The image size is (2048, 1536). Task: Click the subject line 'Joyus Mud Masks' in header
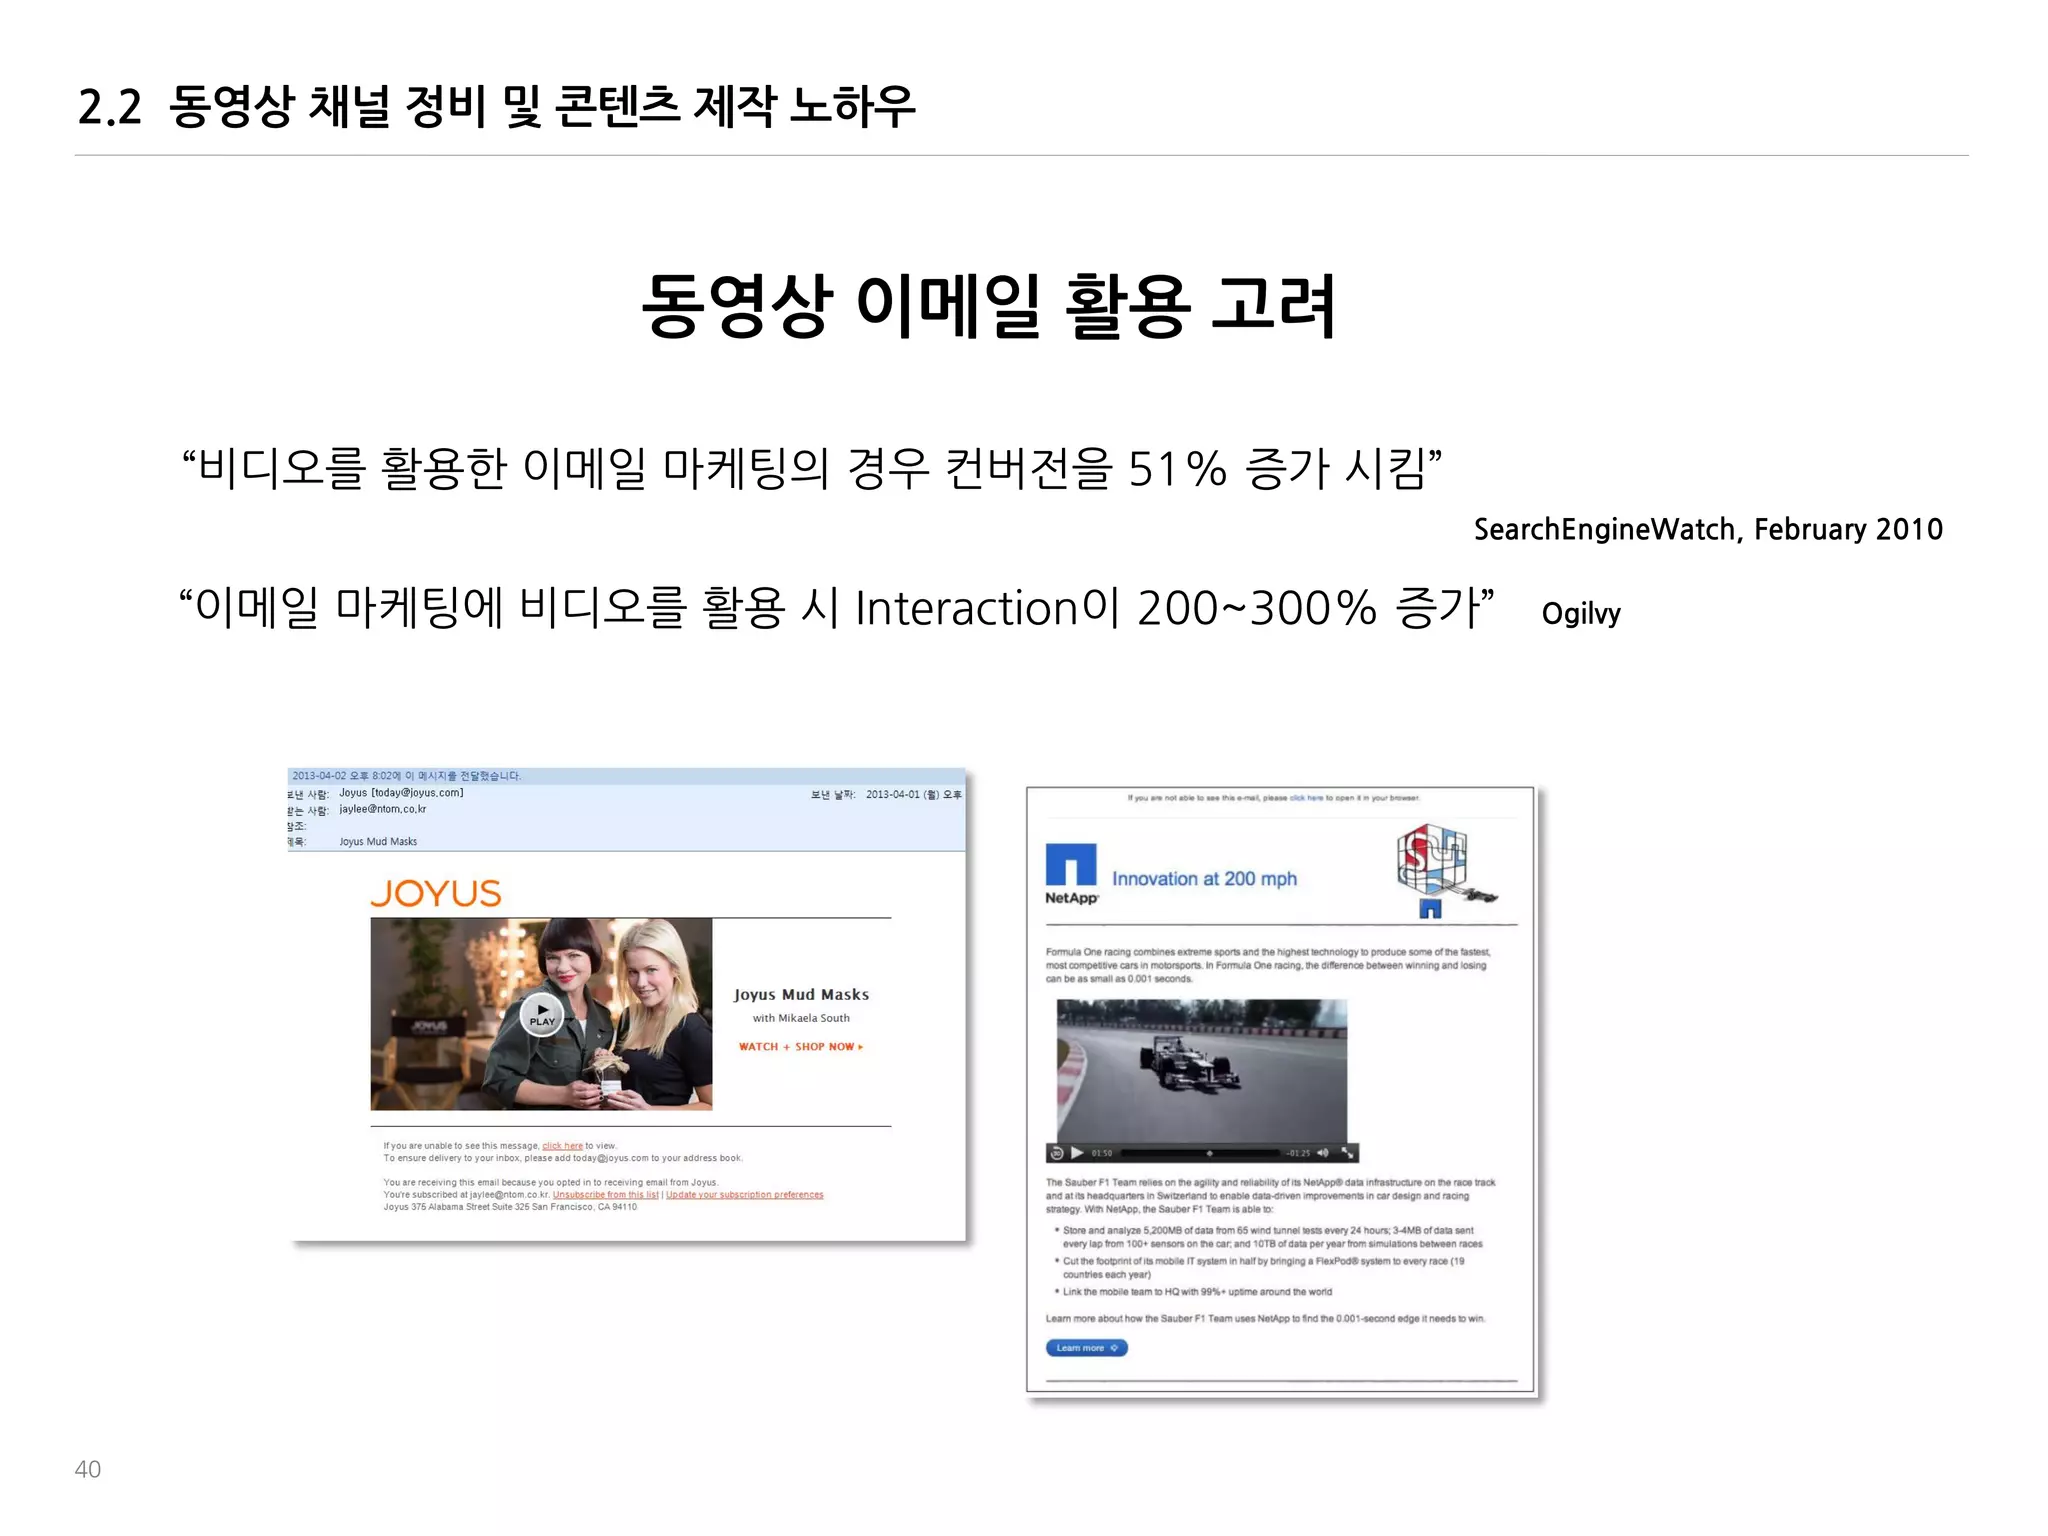(x=378, y=842)
